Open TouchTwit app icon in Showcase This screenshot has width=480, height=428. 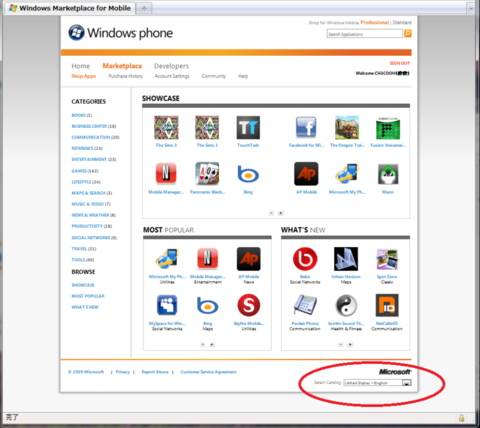[248, 128]
